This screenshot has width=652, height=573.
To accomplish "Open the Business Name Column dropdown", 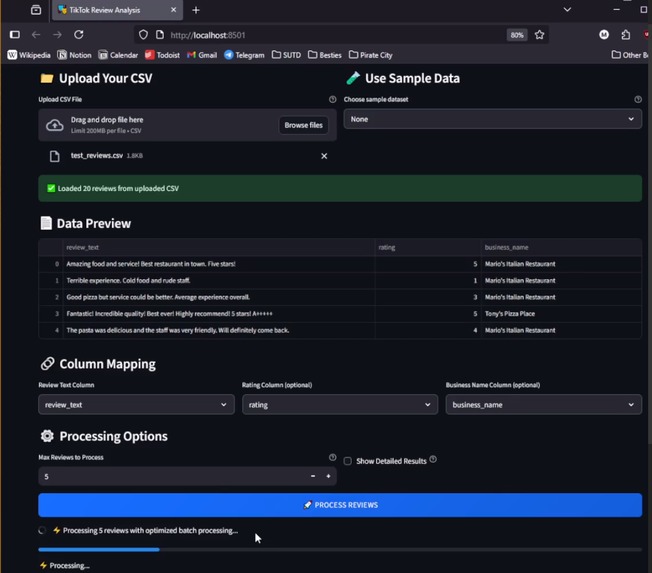I will (x=544, y=405).
